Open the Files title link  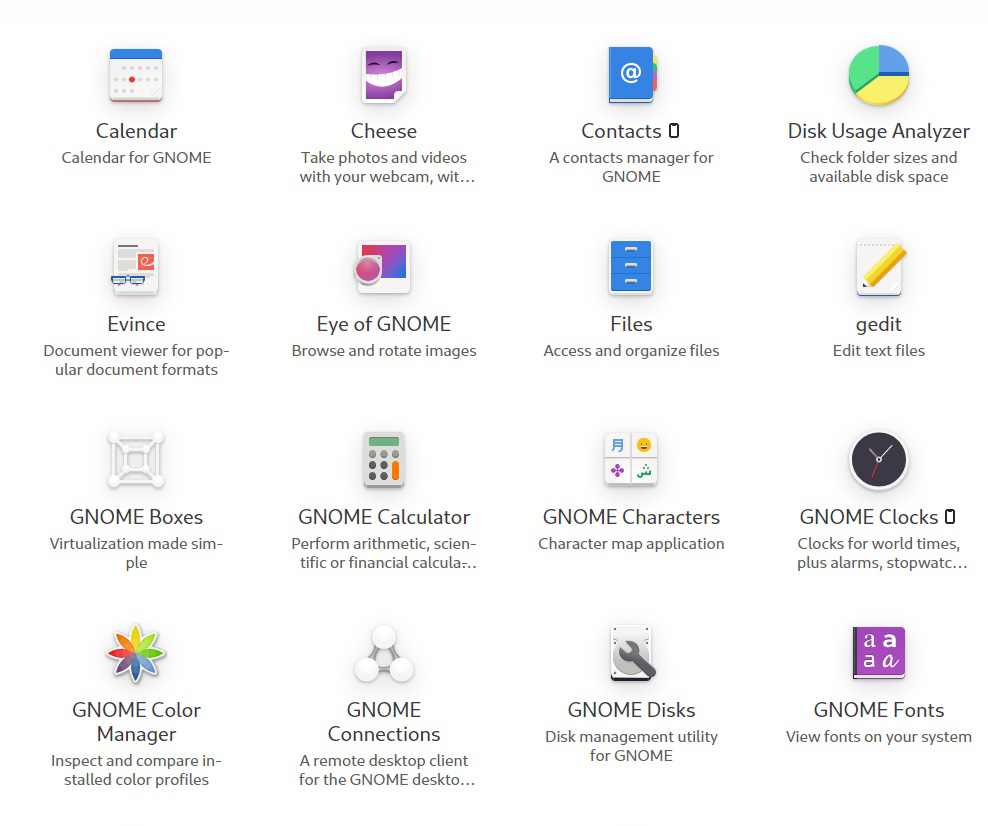click(631, 324)
